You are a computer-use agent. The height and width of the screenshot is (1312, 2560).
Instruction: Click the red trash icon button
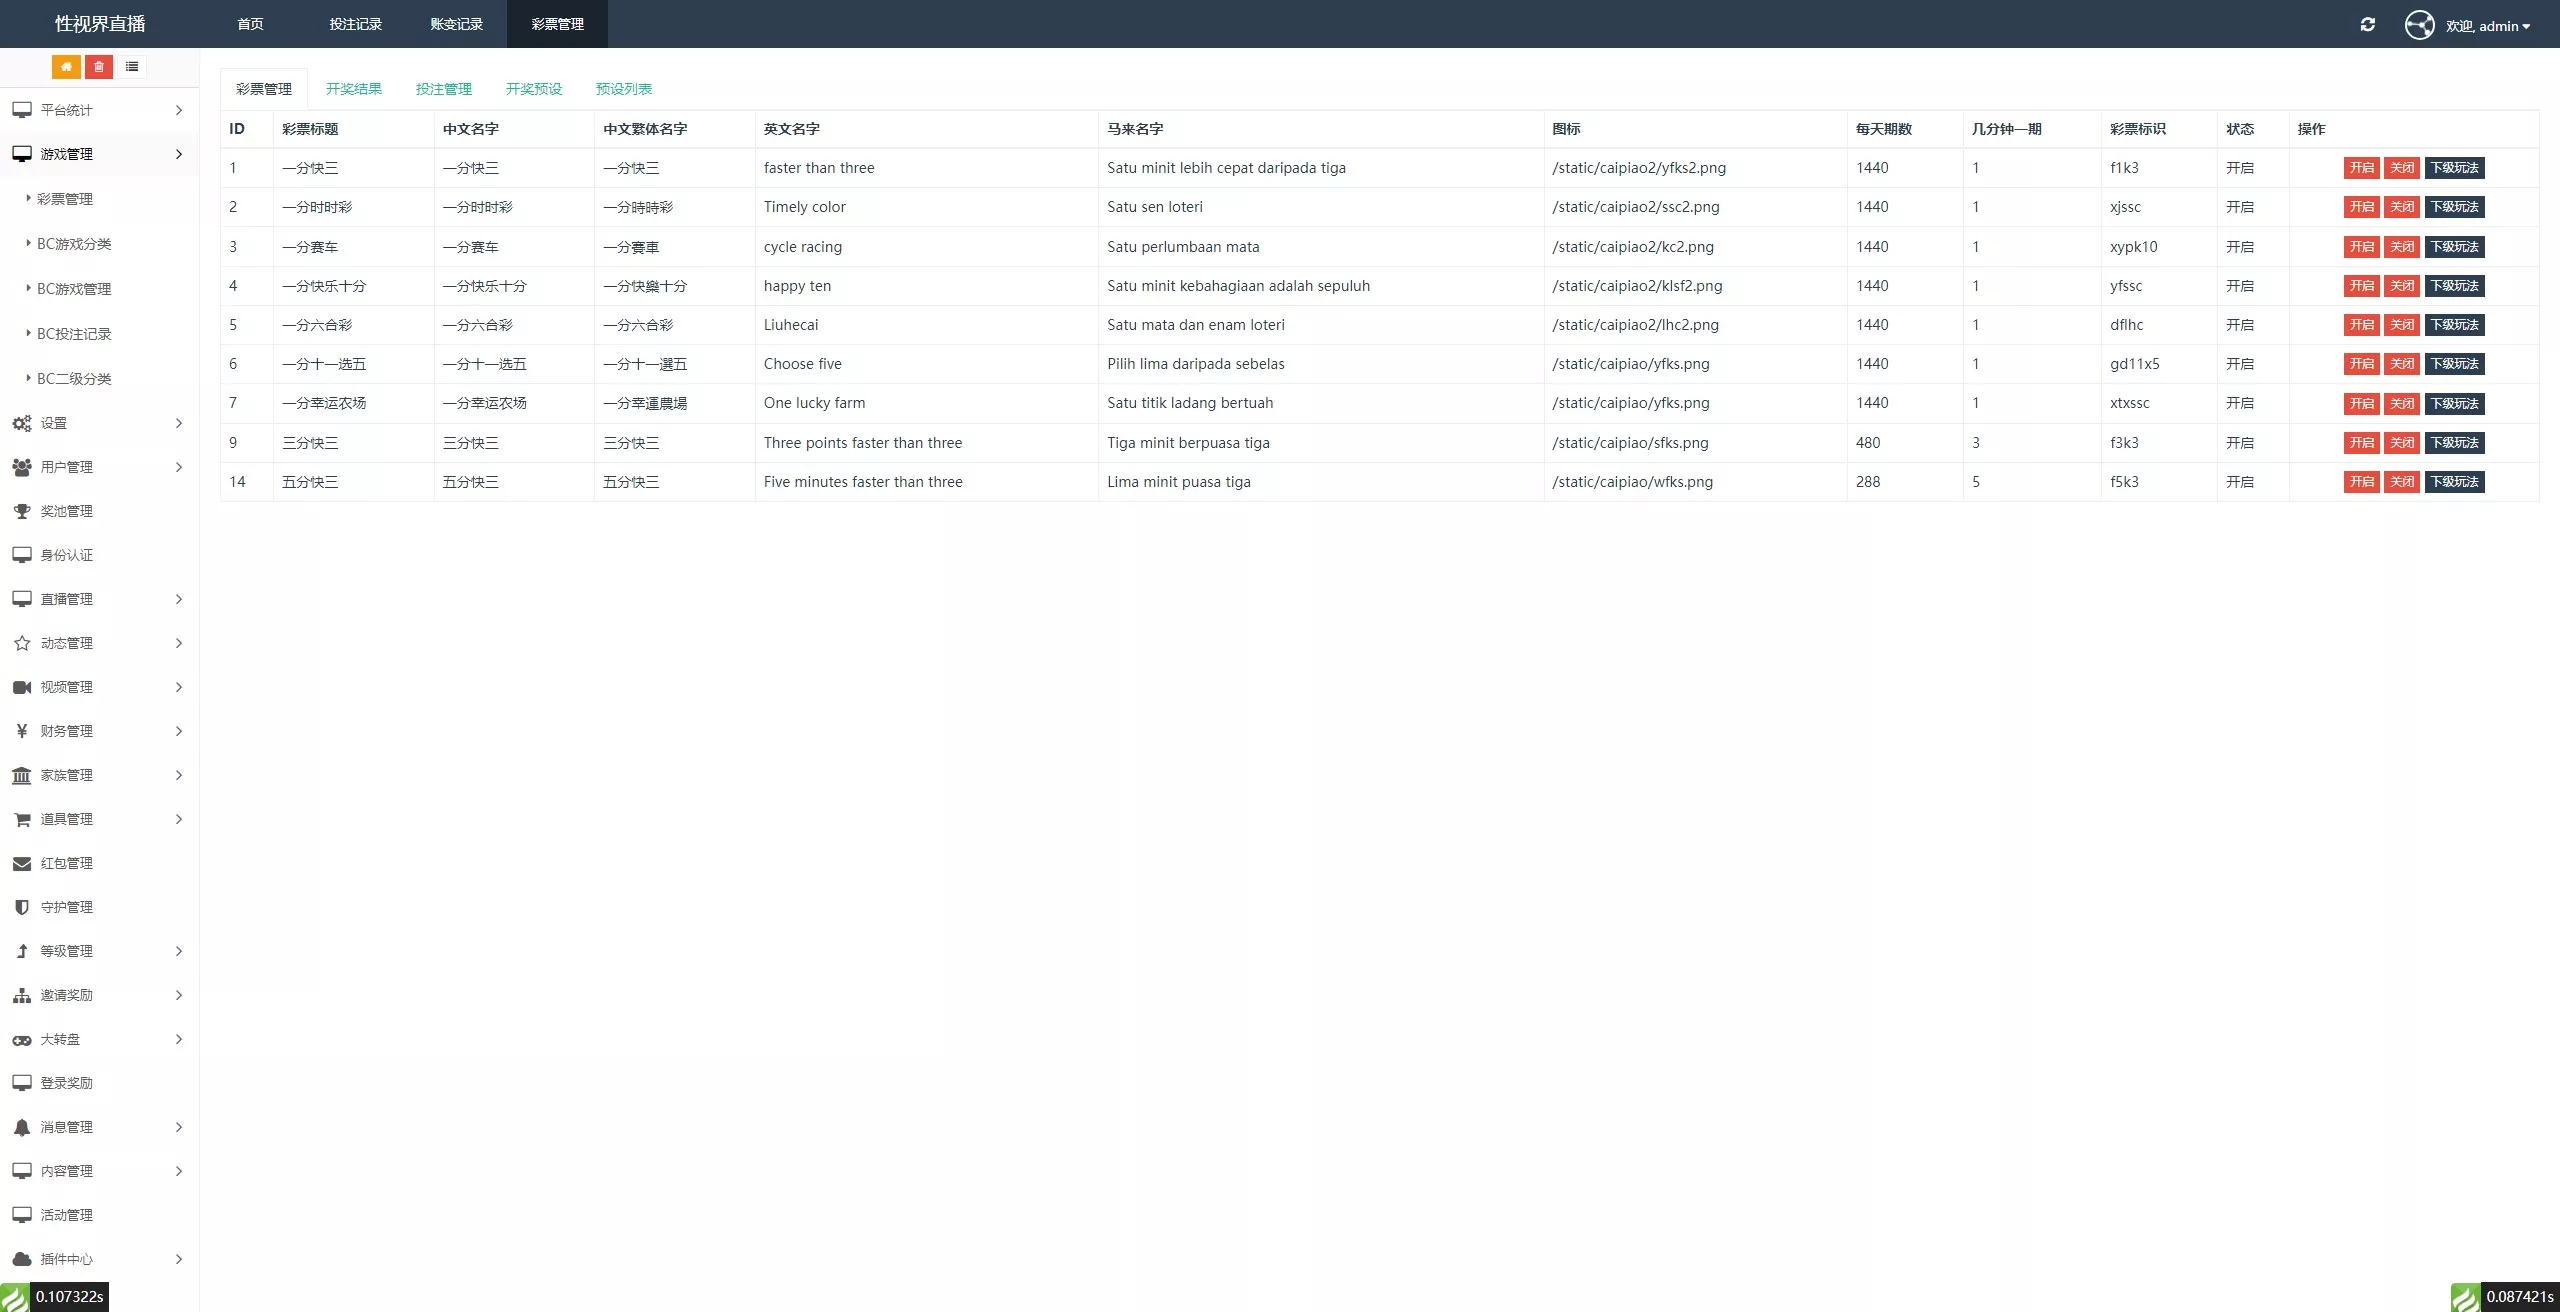99,67
